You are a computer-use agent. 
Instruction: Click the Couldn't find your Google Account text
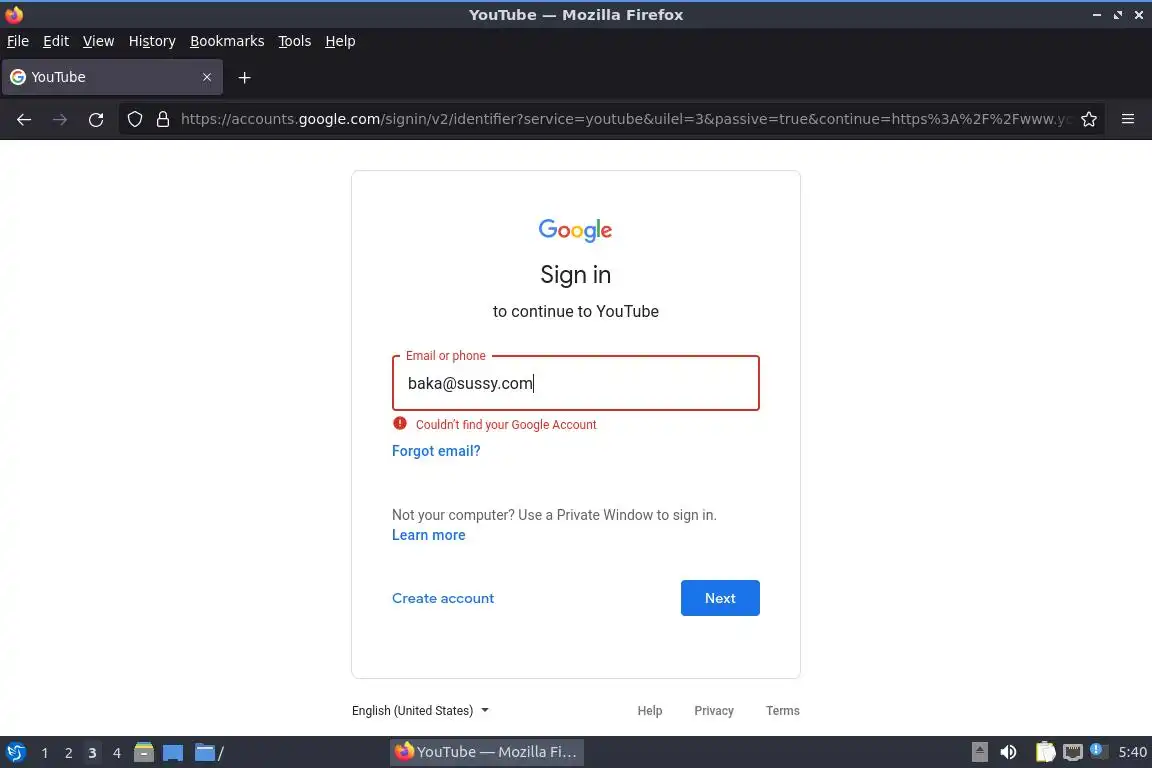(x=506, y=424)
